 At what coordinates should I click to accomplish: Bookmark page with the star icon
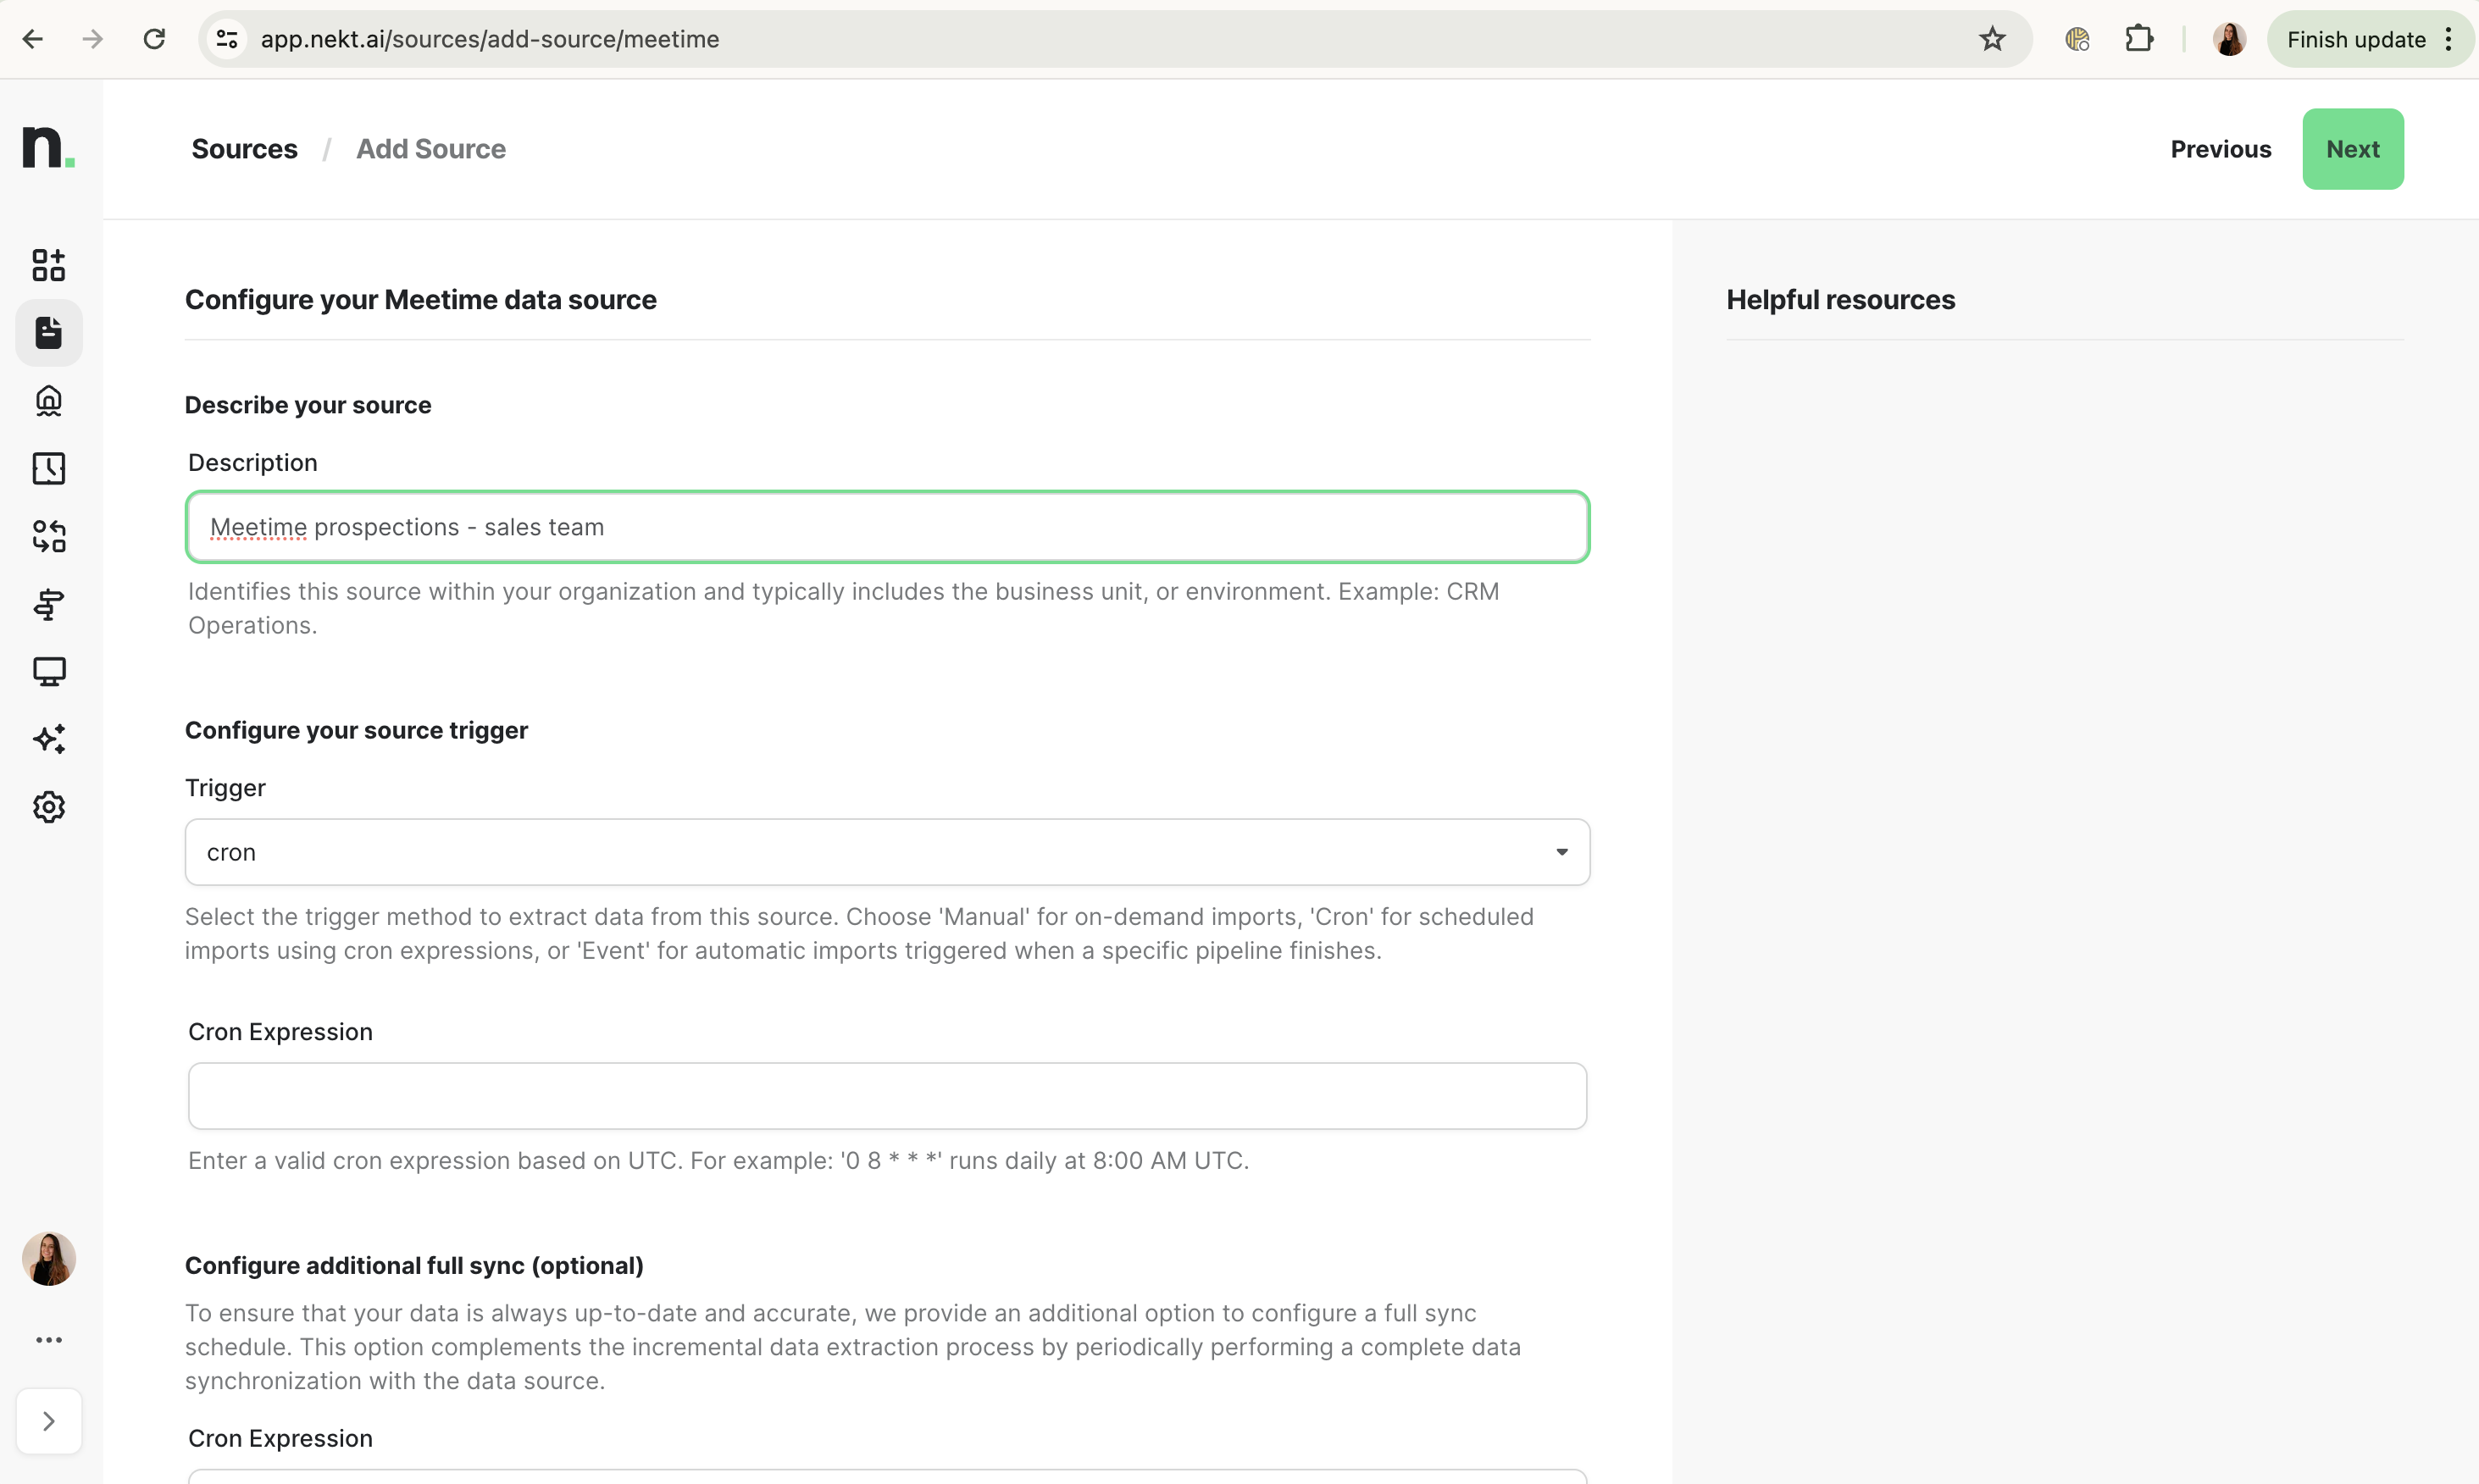tap(1991, 39)
